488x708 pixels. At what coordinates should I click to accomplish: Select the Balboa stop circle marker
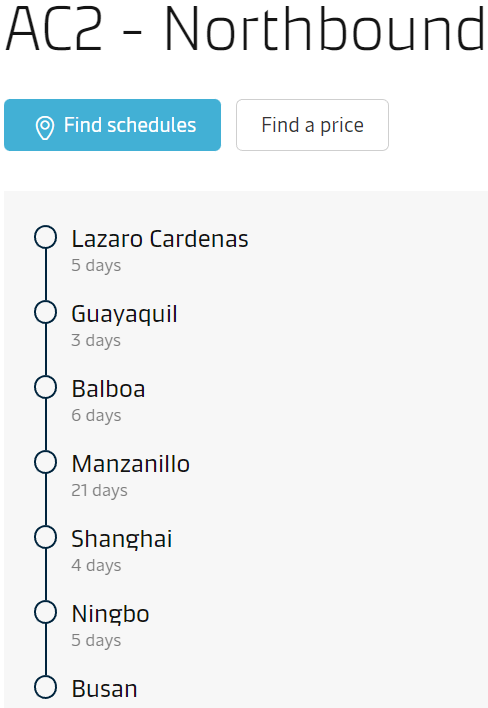click(x=46, y=387)
